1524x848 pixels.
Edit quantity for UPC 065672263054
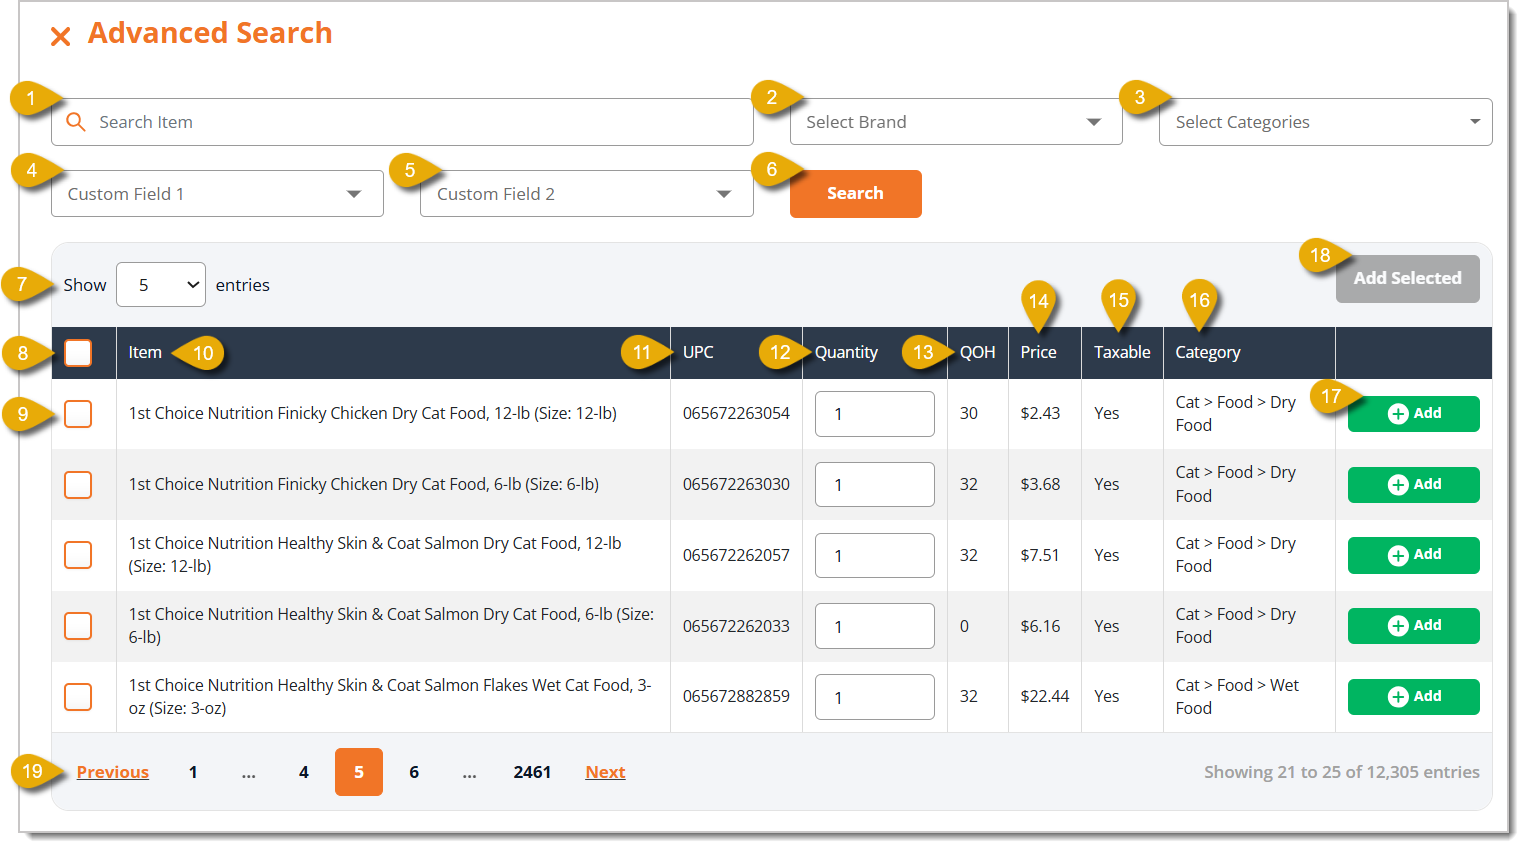coord(875,414)
